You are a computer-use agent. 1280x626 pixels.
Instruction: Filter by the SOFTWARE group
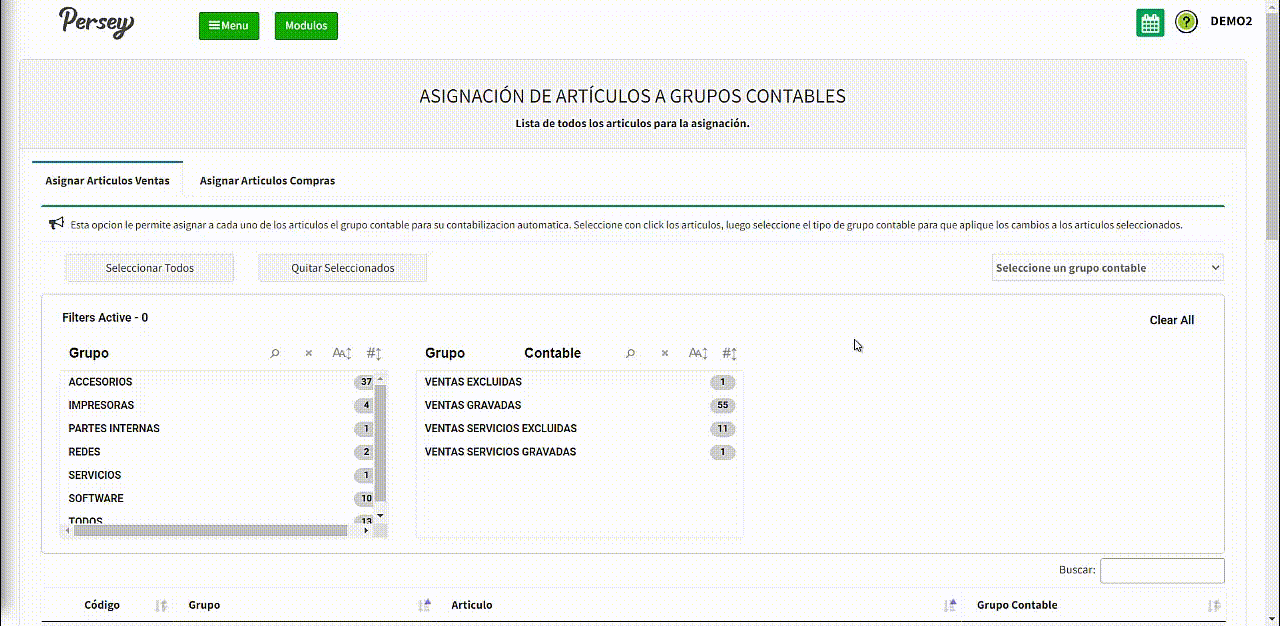click(x=96, y=498)
